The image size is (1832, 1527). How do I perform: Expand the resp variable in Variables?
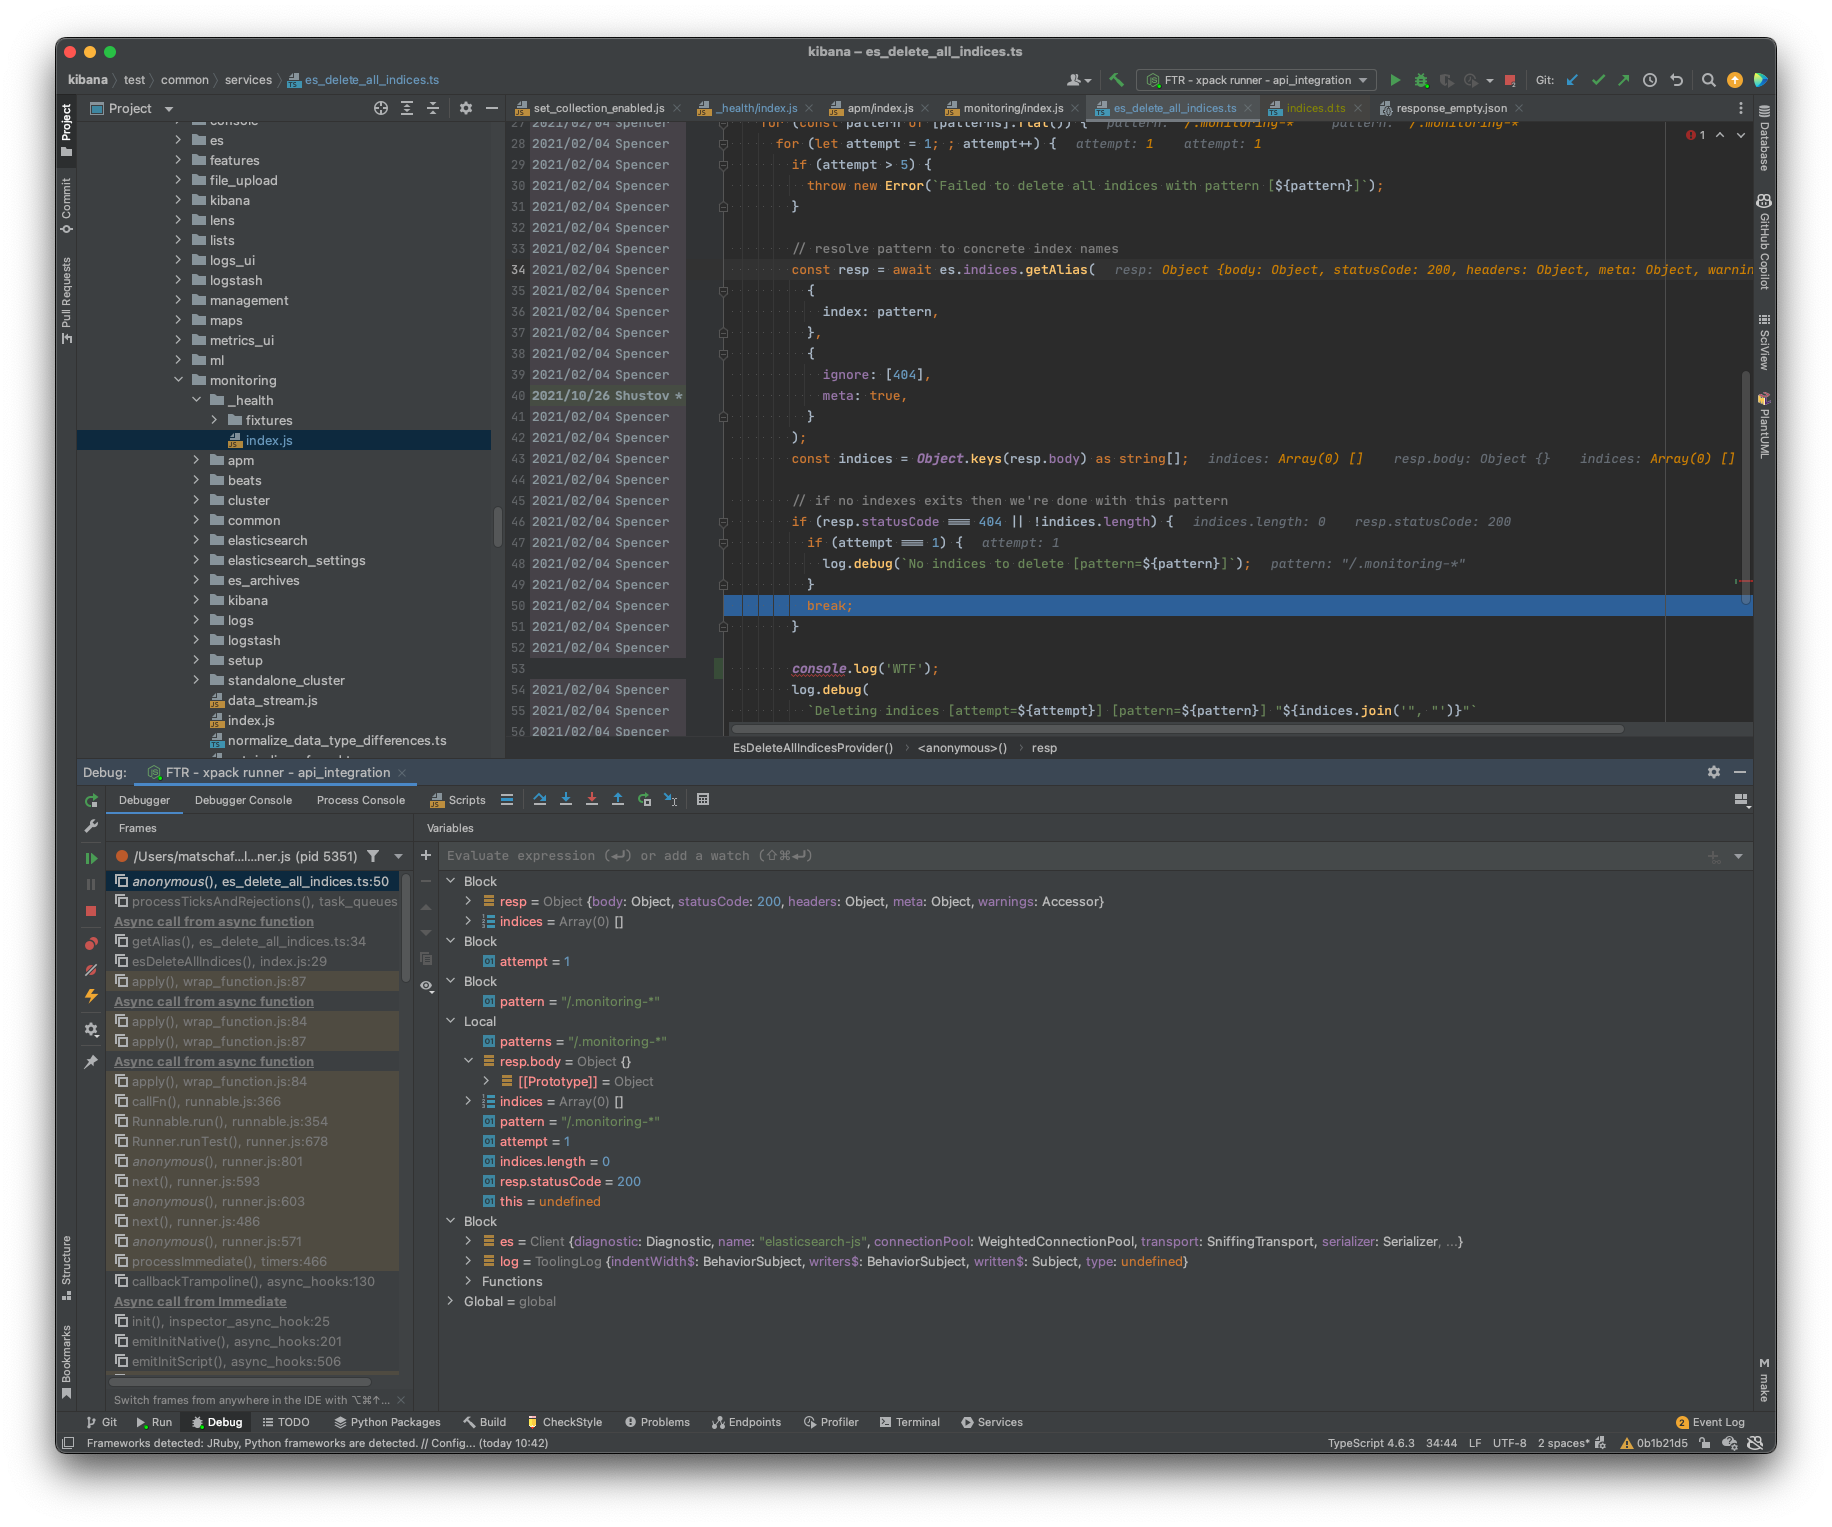point(467,901)
